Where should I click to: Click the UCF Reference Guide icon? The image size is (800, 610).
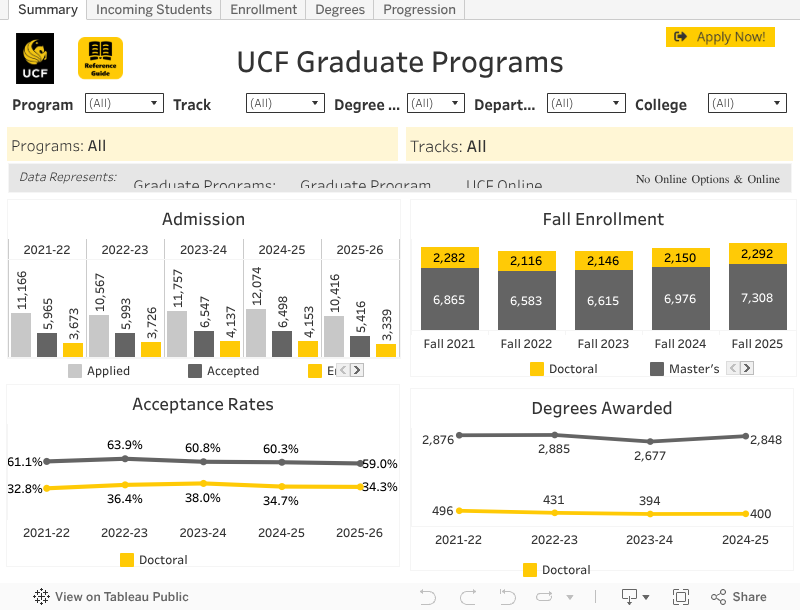[x=99, y=58]
